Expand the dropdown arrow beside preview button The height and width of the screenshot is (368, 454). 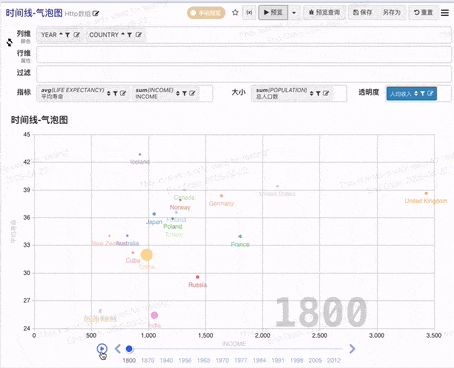tap(294, 13)
